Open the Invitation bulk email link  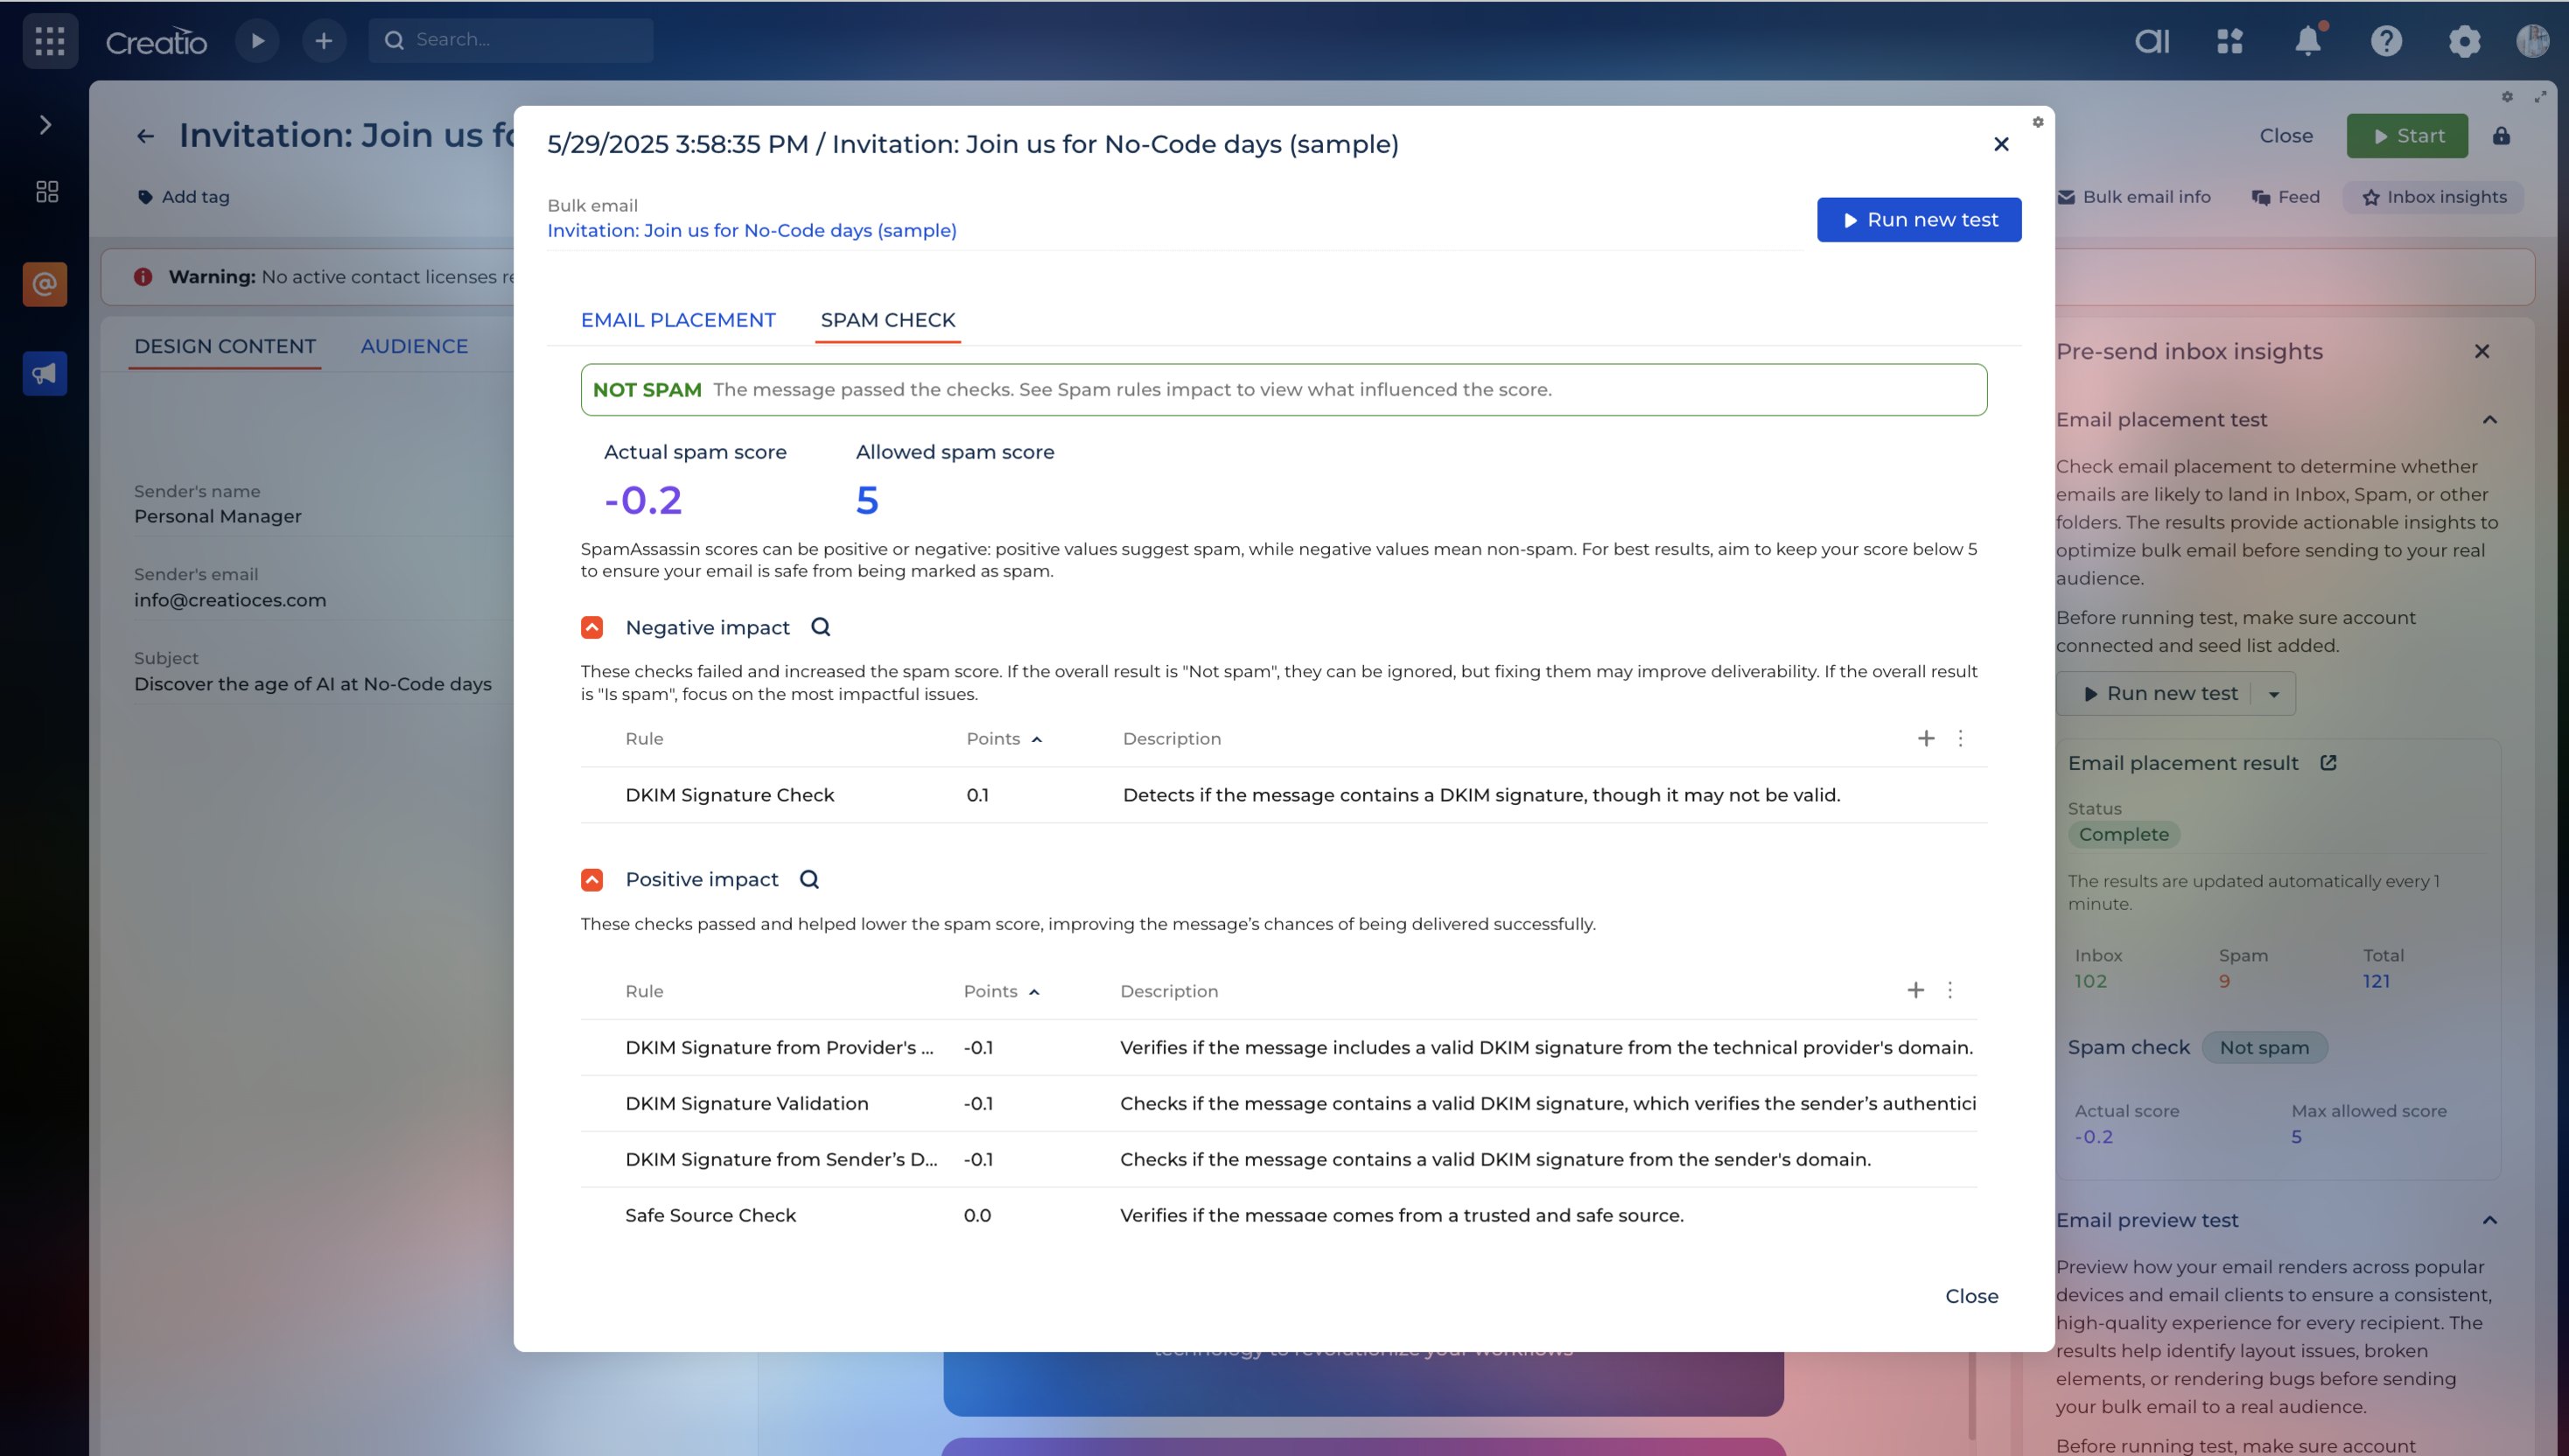coord(751,231)
